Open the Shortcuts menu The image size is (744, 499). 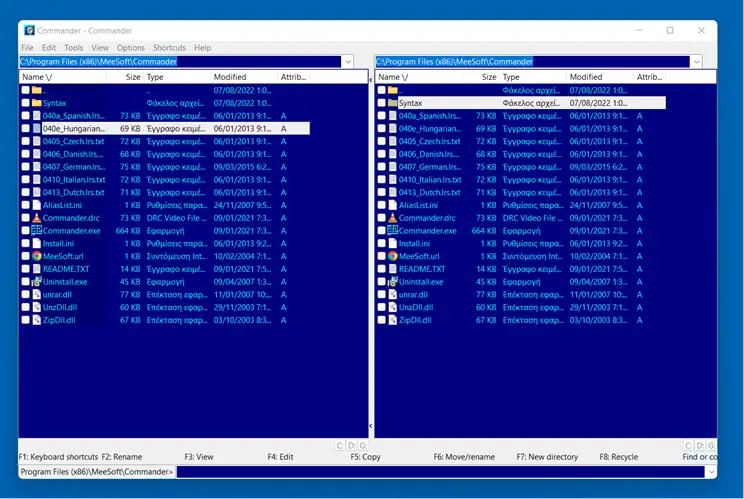pos(169,48)
